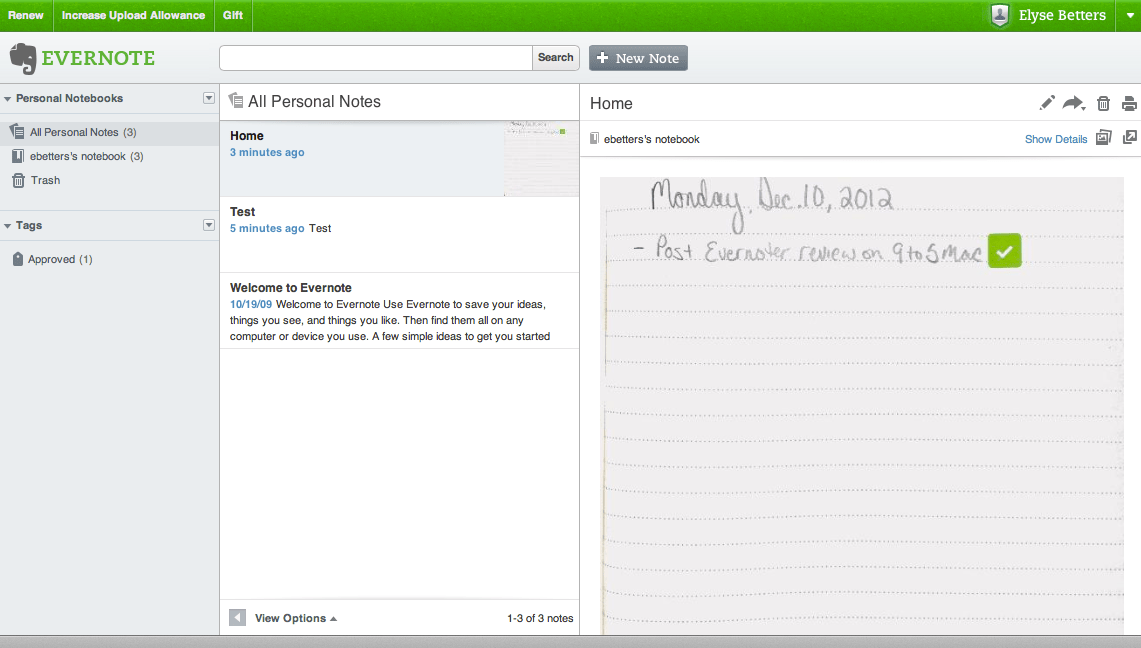
Task: Open the note in a separate window icon
Action: [x=1130, y=138]
